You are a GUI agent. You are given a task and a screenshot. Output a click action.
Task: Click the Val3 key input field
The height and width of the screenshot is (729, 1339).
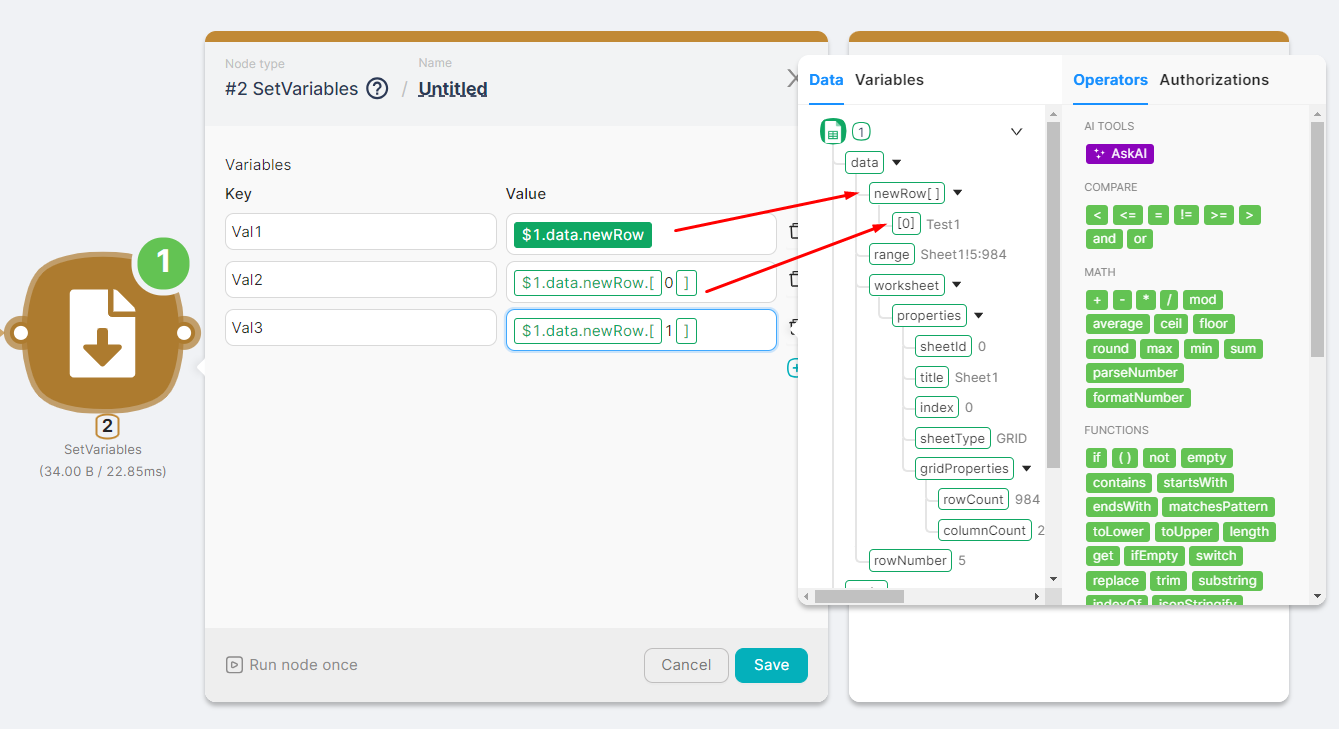pyautogui.click(x=361, y=328)
